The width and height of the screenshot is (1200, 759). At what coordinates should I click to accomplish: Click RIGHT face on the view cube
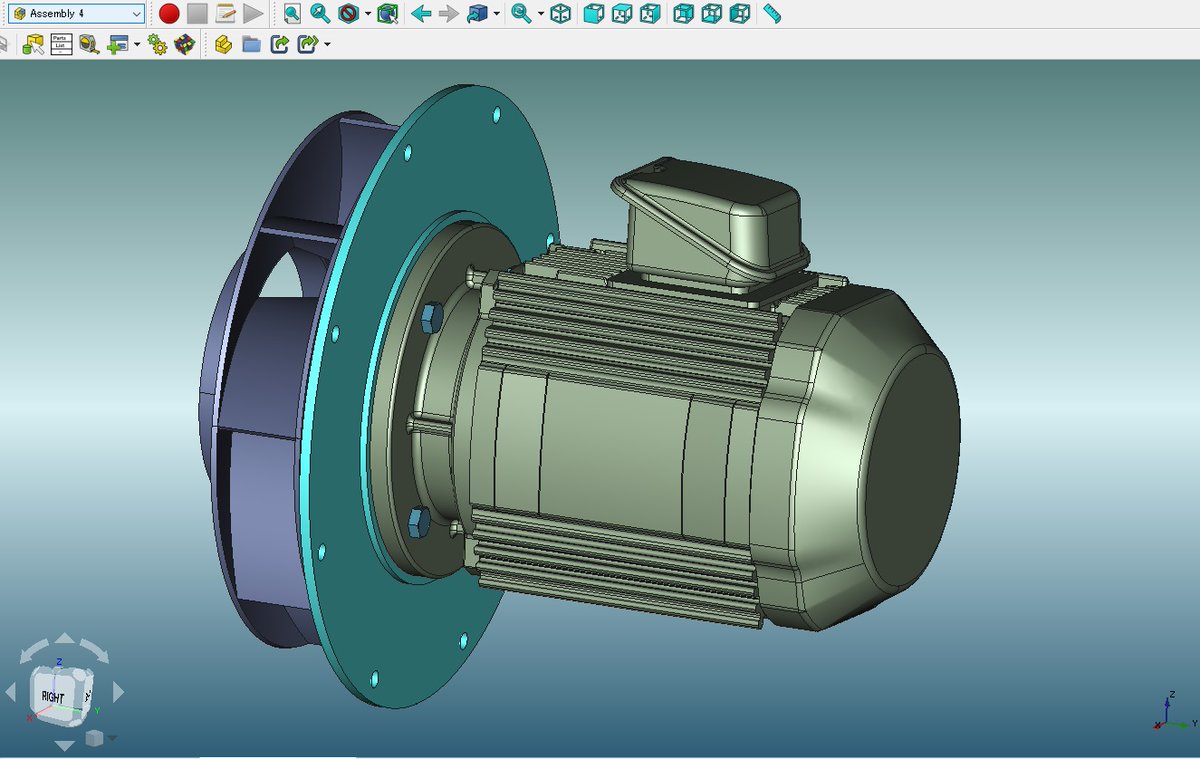click(x=53, y=696)
